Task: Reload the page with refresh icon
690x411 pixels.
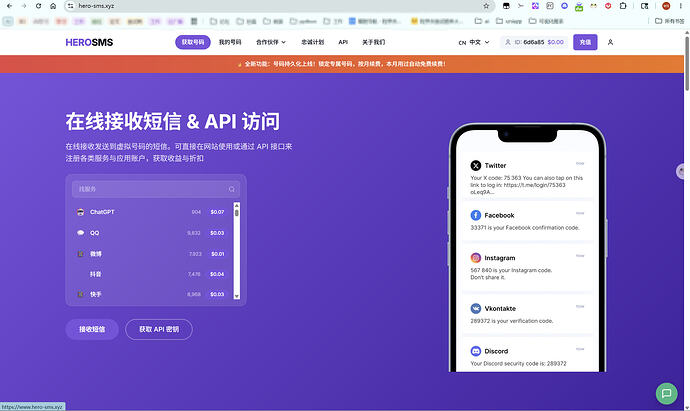Action: click(38, 6)
